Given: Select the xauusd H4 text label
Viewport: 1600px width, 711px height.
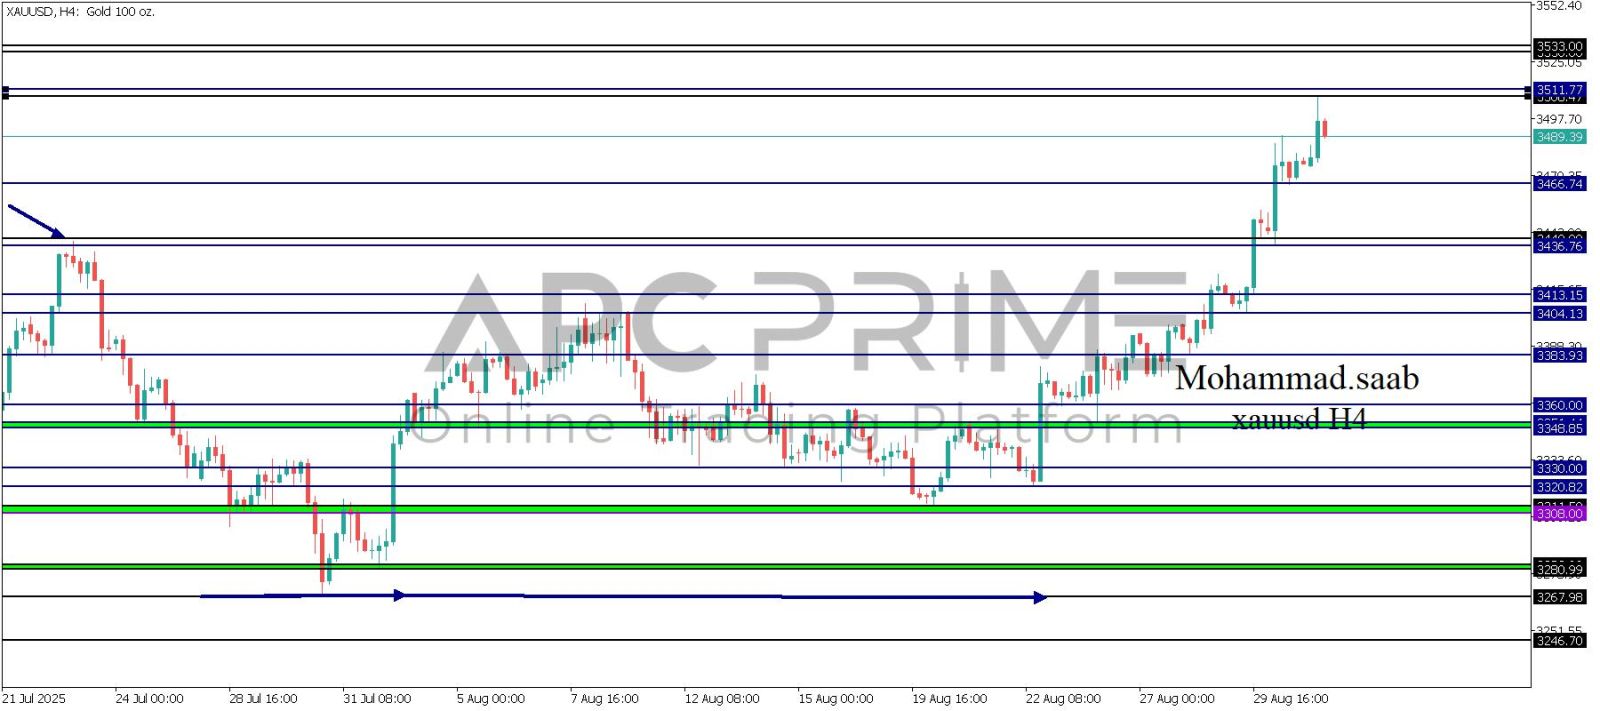Looking at the screenshot, I should 1298,419.
